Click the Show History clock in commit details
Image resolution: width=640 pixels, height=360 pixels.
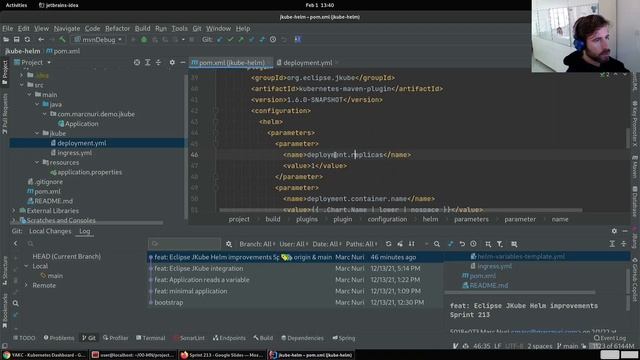point(473,244)
